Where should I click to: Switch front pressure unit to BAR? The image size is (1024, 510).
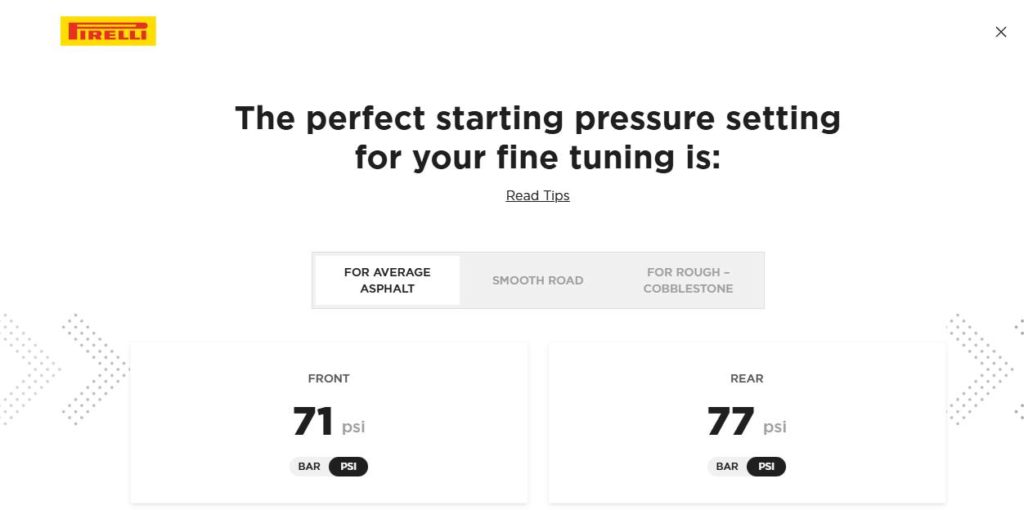[x=309, y=467]
